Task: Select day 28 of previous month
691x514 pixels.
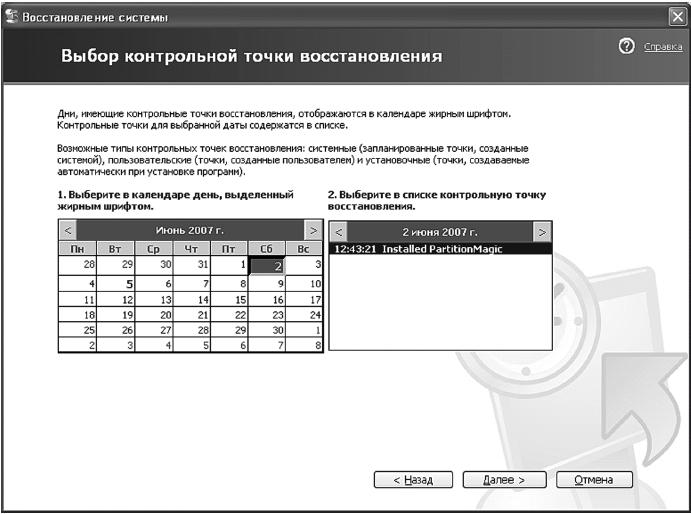Action: point(77,265)
